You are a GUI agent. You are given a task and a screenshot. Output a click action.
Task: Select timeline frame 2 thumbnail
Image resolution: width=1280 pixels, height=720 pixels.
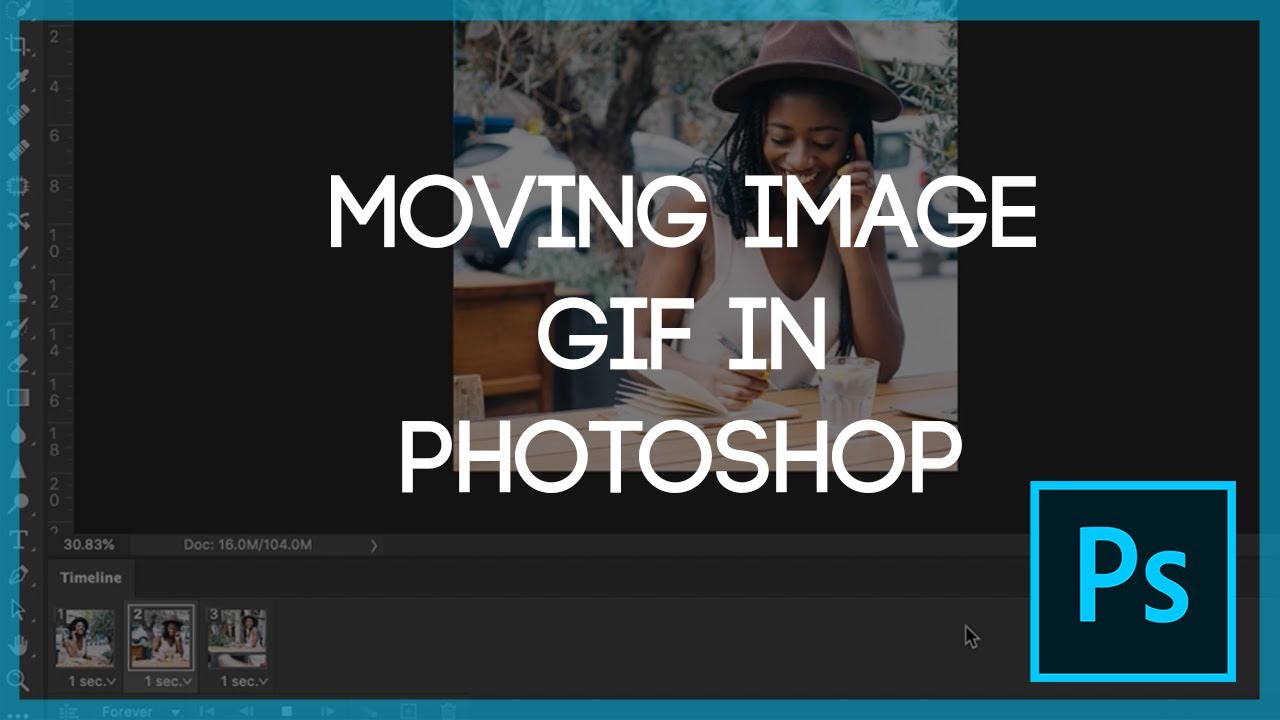click(162, 637)
